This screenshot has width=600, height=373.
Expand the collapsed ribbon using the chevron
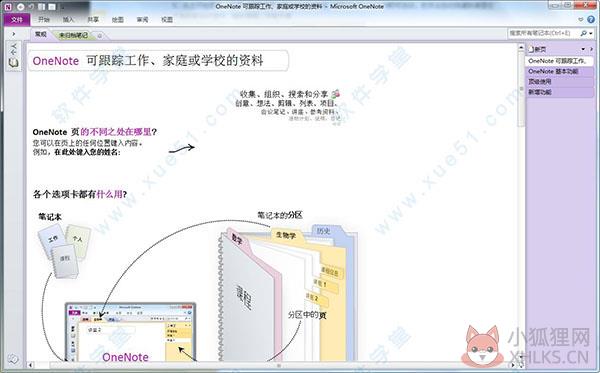[581, 20]
